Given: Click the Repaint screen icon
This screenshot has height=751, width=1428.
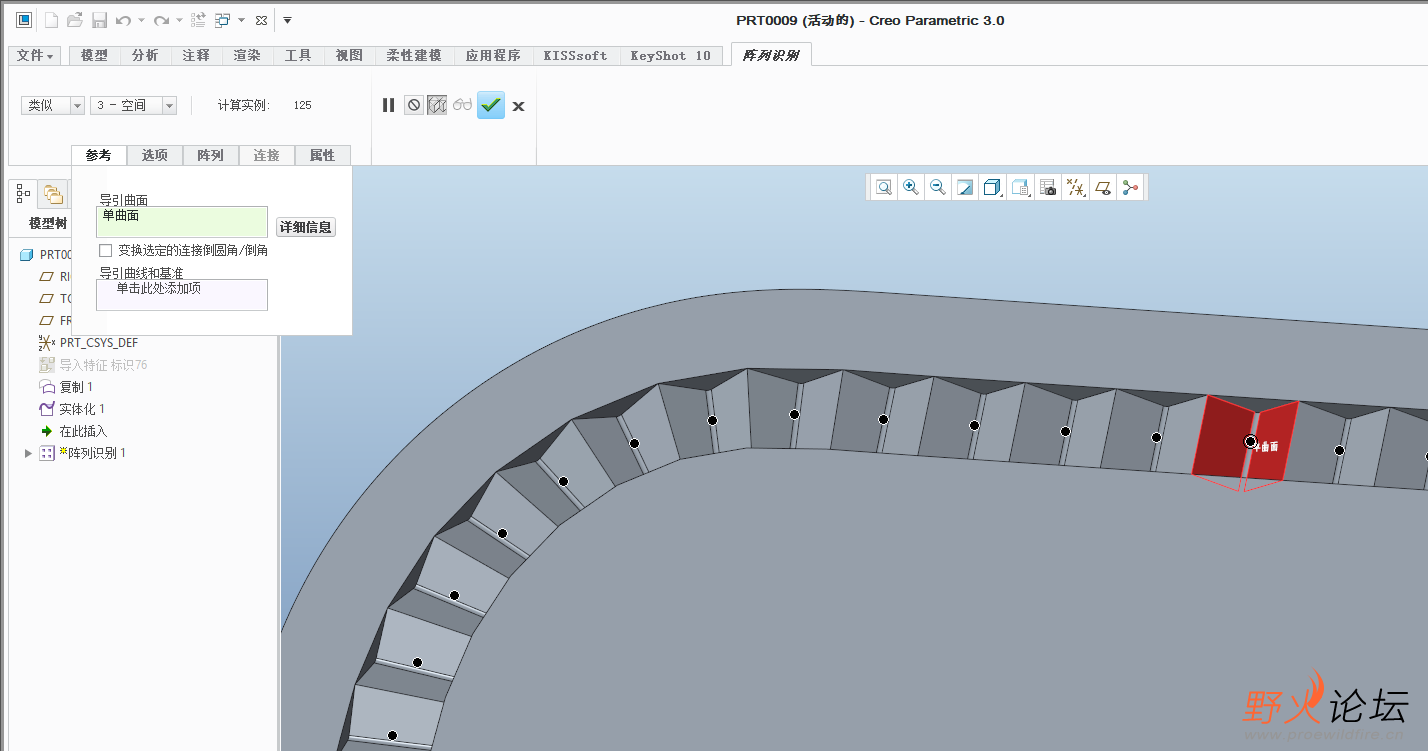Looking at the screenshot, I should 965,187.
